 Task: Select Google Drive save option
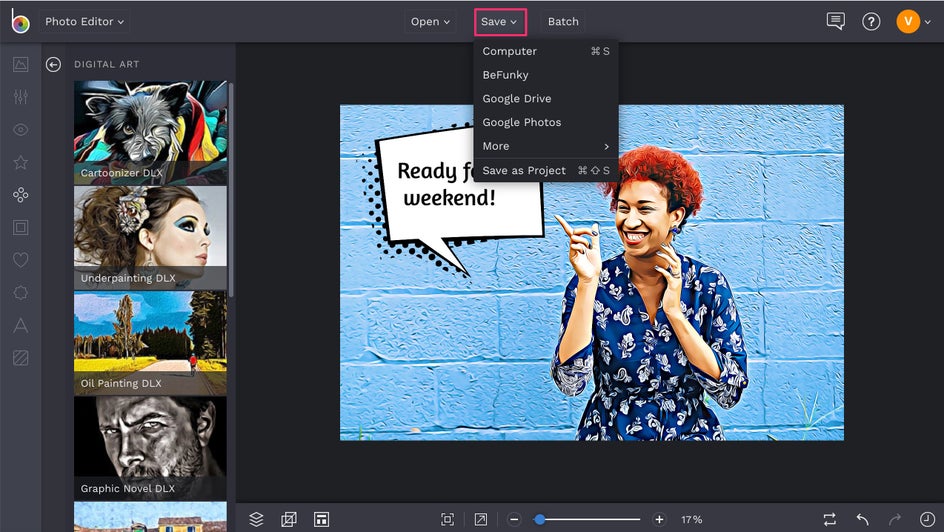click(x=517, y=98)
